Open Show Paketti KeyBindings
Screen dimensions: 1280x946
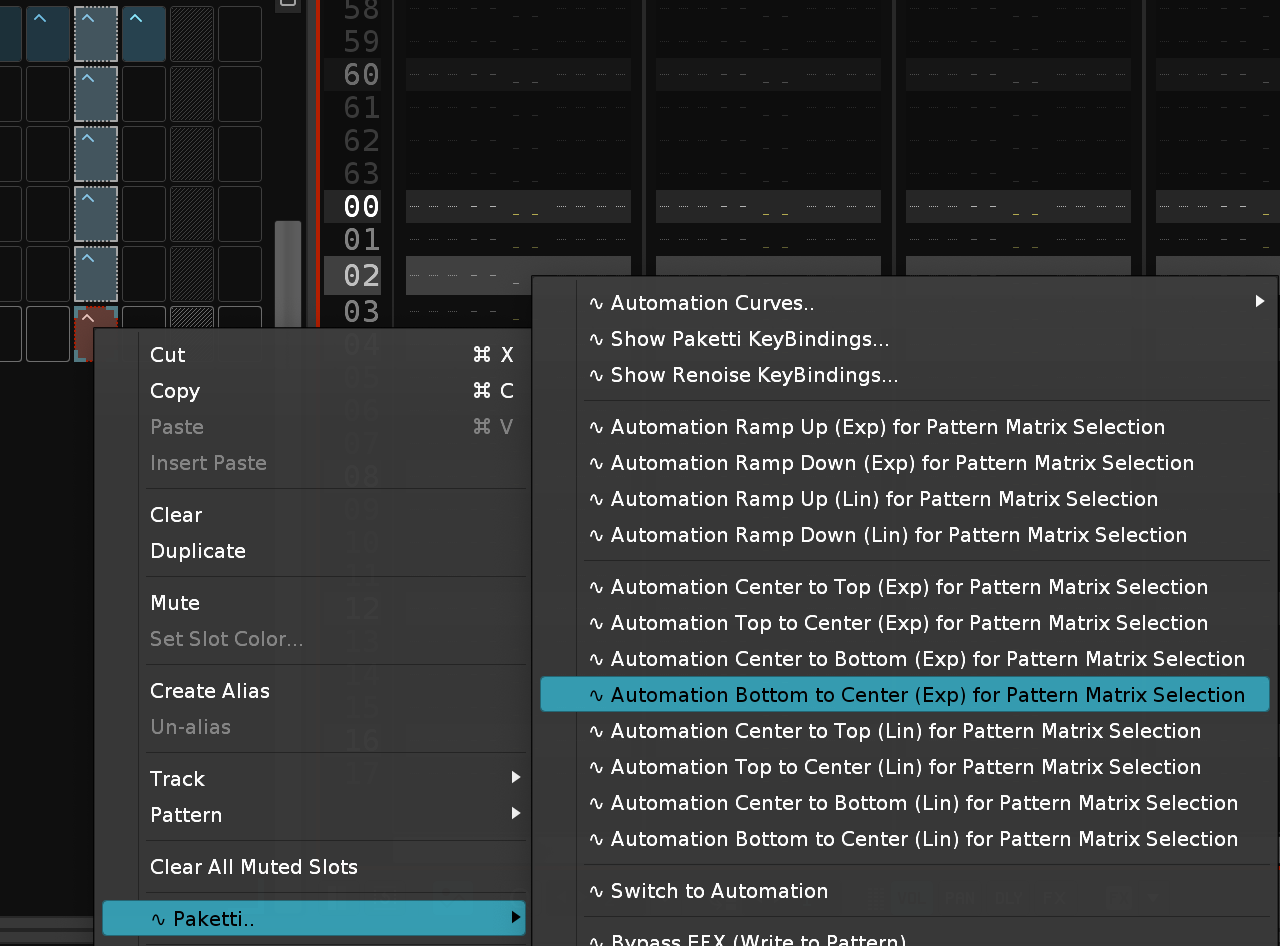pos(749,339)
